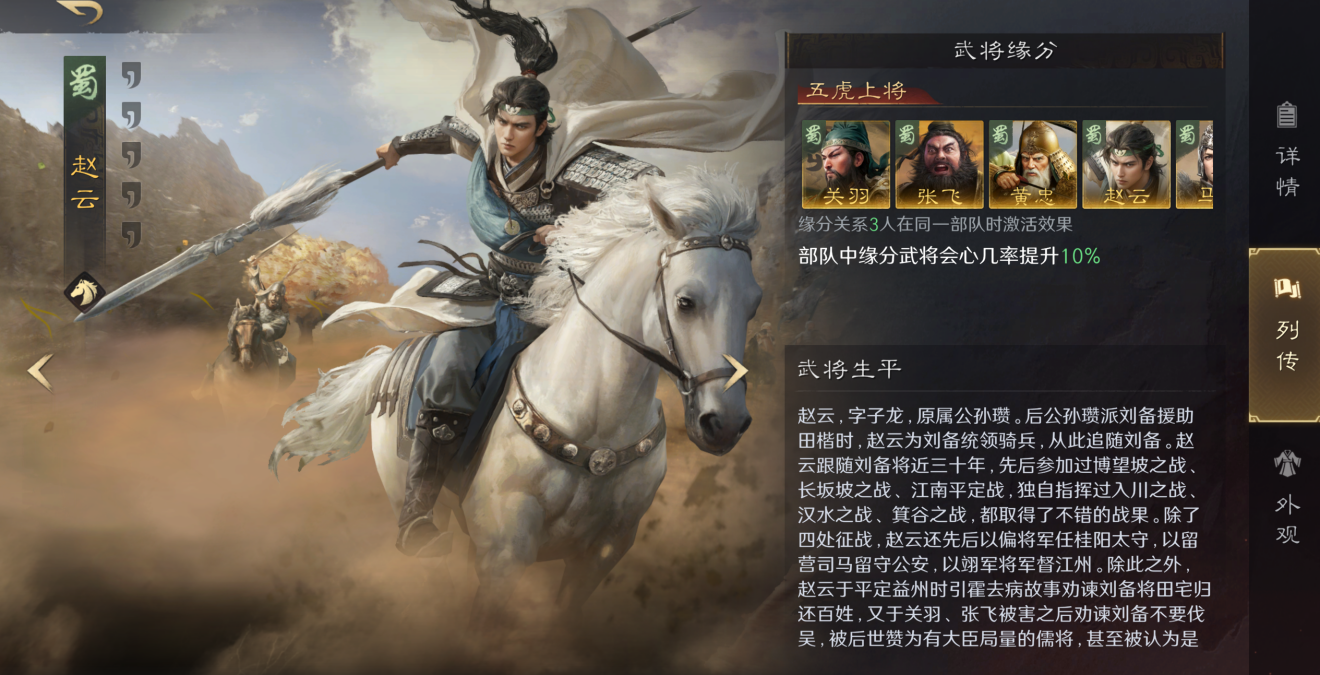
Task: Select the 黄忠 portrait
Action: (1033, 164)
